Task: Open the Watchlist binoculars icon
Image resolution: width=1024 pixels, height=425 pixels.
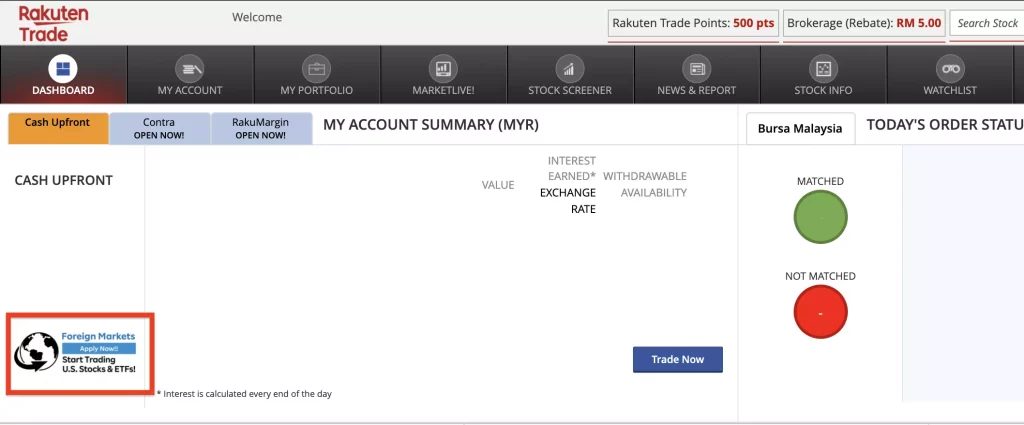Action: click(950, 68)
